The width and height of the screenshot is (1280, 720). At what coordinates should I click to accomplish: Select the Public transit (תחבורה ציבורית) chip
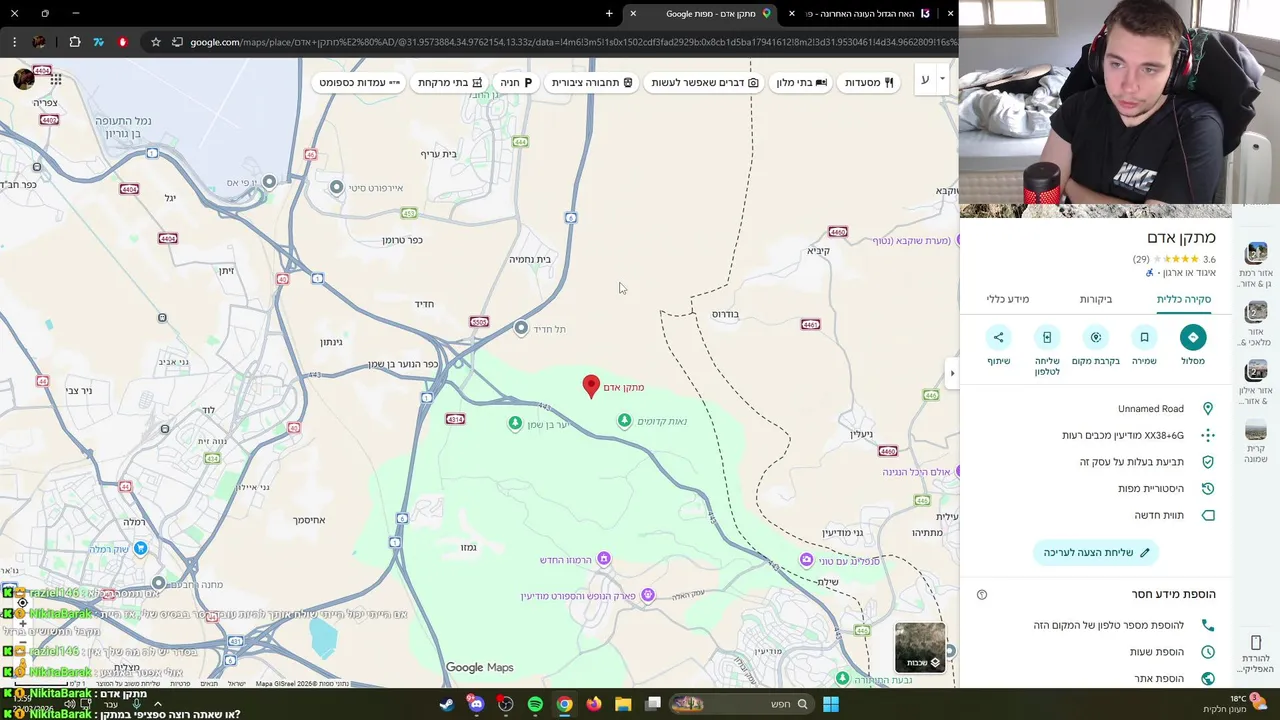click(592, 82)
